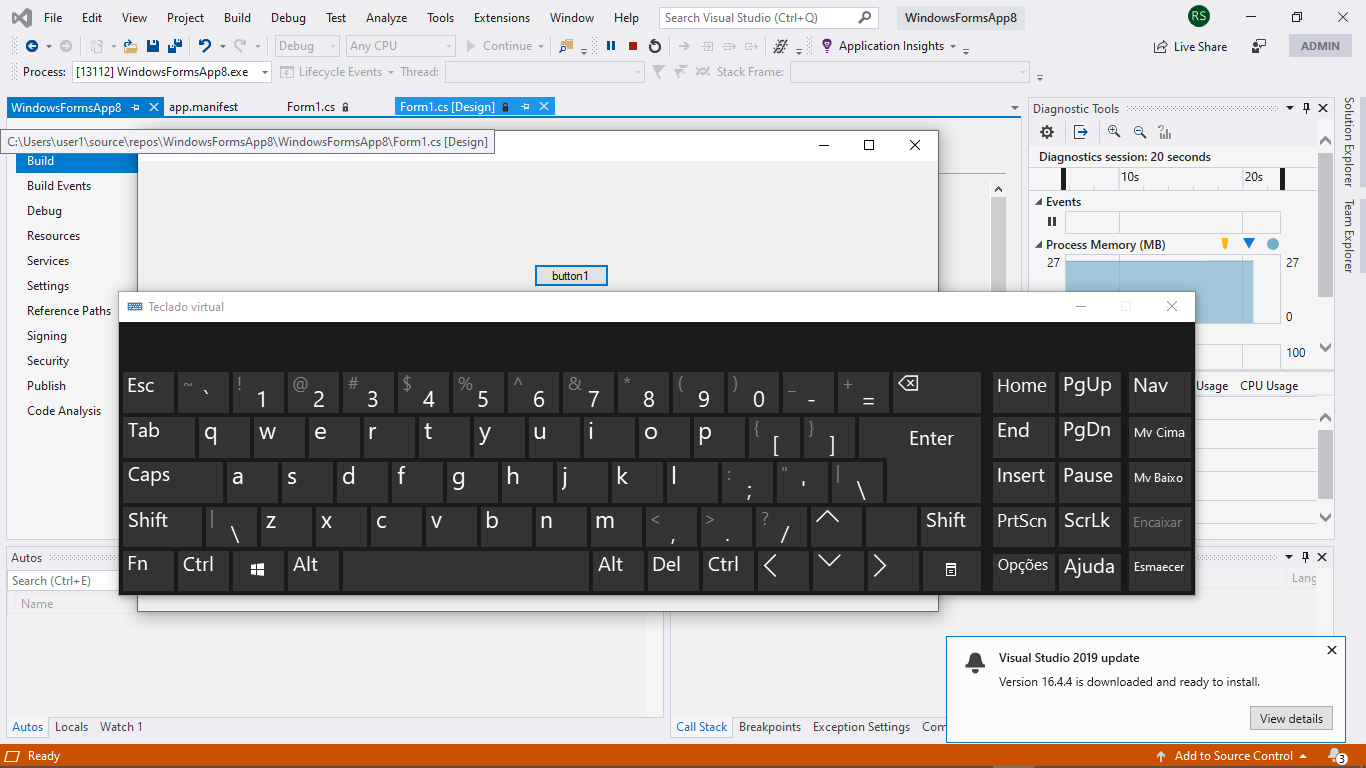This screenshot has height=768, width=1366.
Task: Click the Opções key on virtual keyboard
Action: 1023,570
